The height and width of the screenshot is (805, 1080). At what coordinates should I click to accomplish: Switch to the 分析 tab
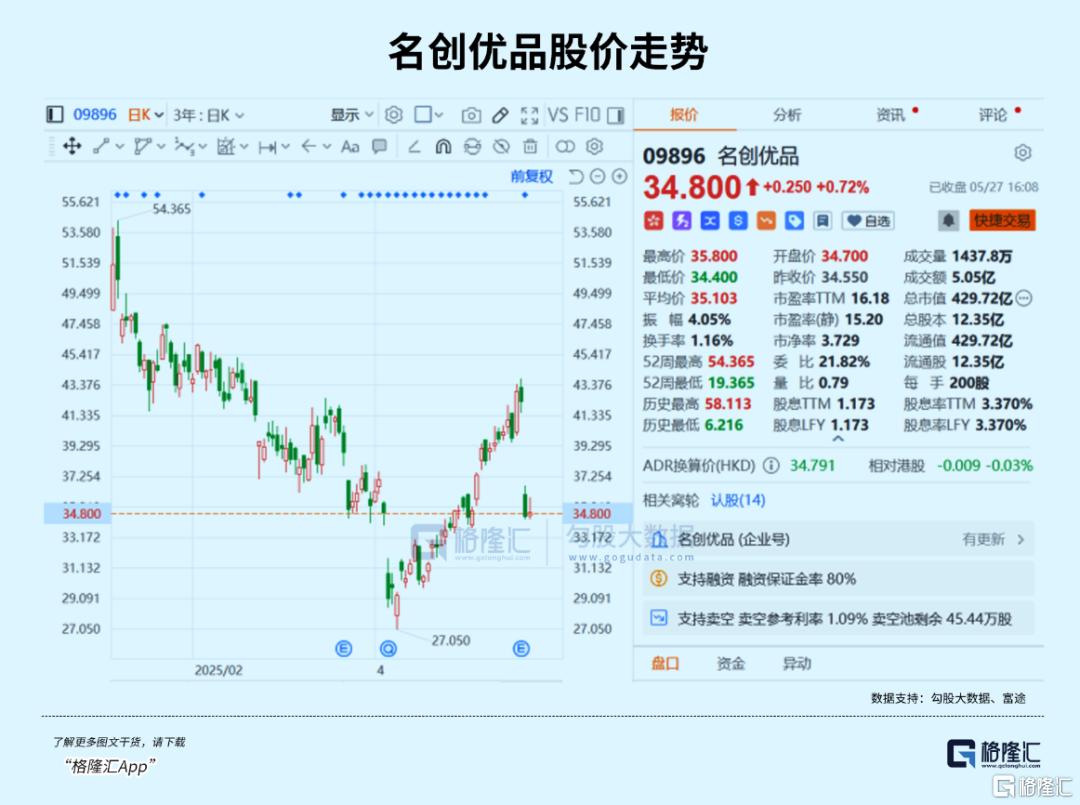[x=787, y=115]
